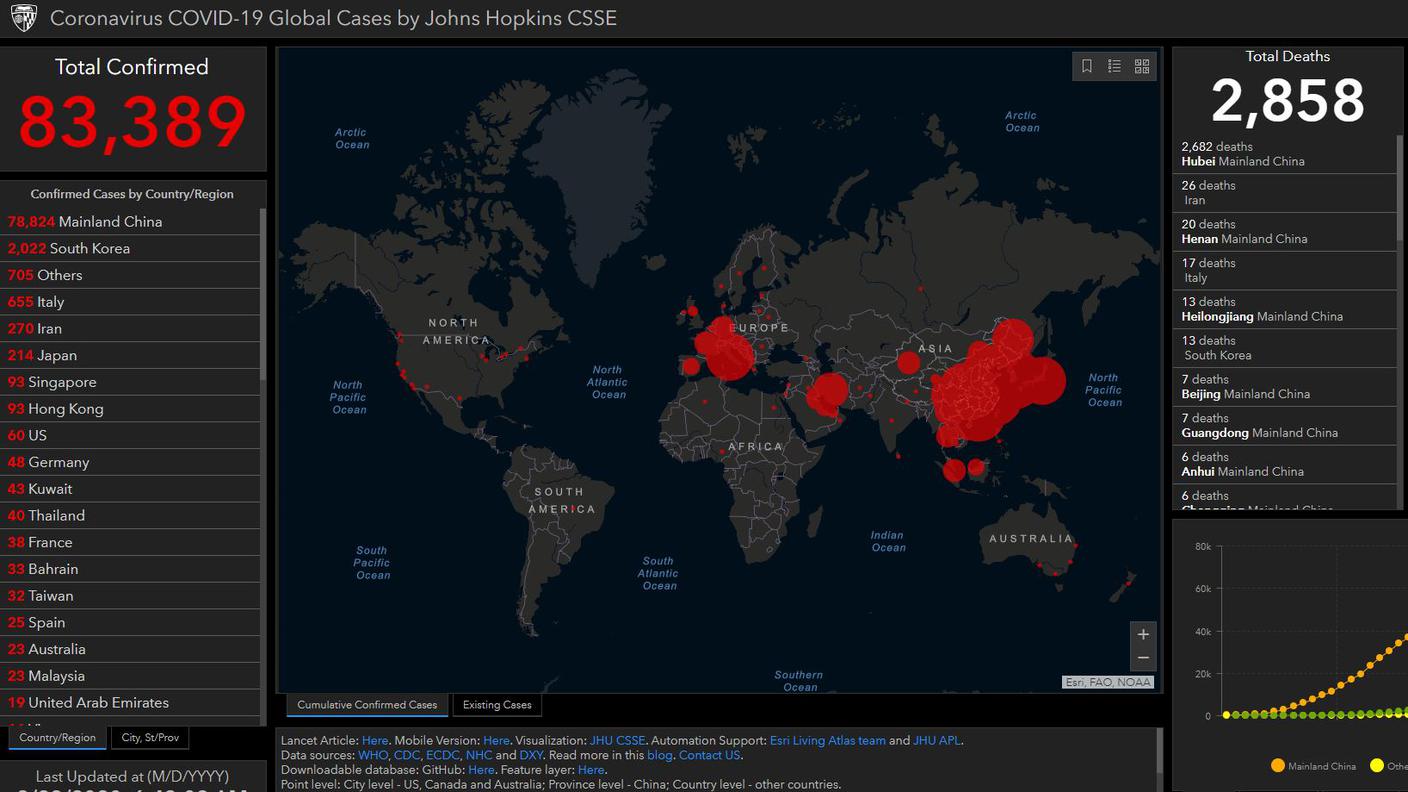The height and width of the screenshot is (792, 1408).
Task: Zoom out with the map minus button
Action: pos(1143,658)
